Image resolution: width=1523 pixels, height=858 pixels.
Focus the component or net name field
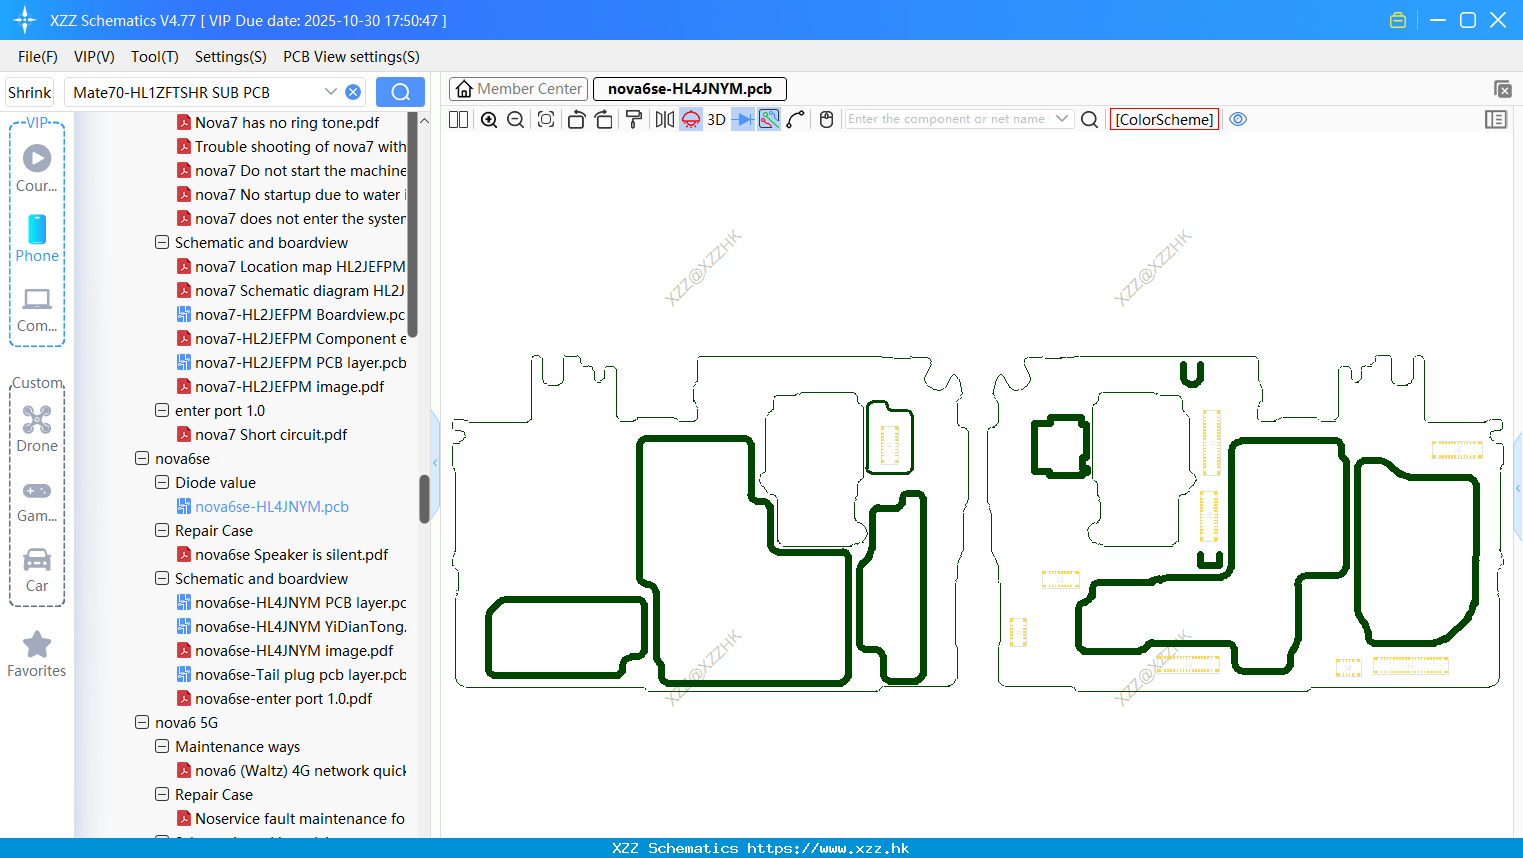pos(947,119)
